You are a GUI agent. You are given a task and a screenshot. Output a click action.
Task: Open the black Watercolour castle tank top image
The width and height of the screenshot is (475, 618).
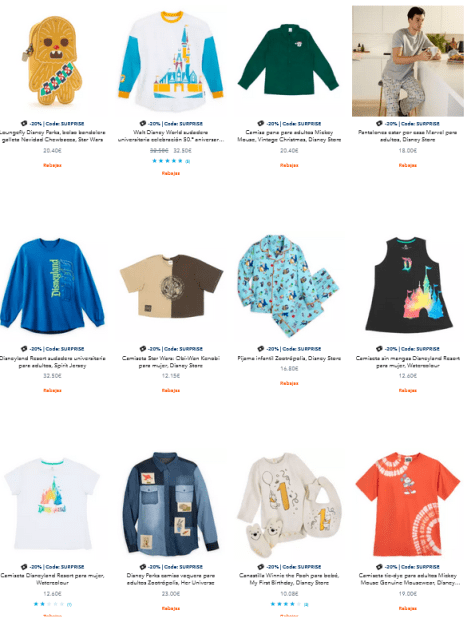pos(408,285)
